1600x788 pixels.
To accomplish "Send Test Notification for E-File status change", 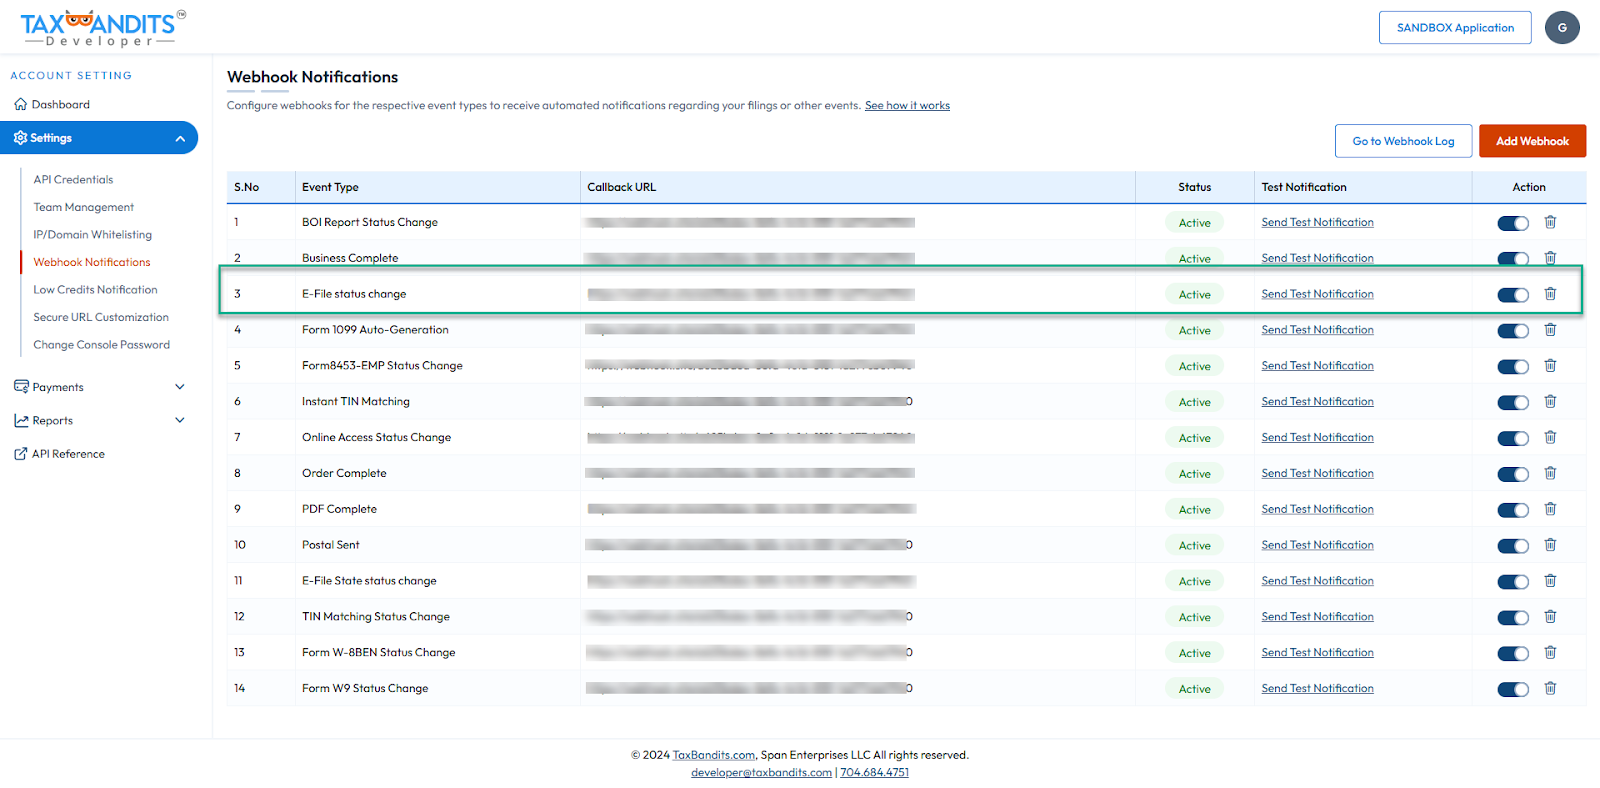I will click(x=1317, y=294).
